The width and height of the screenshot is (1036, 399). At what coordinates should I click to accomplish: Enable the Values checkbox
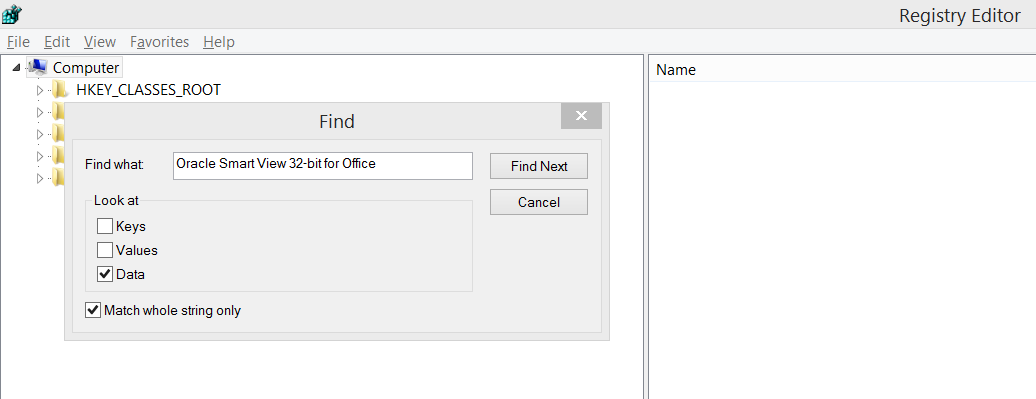coord(105,250)
